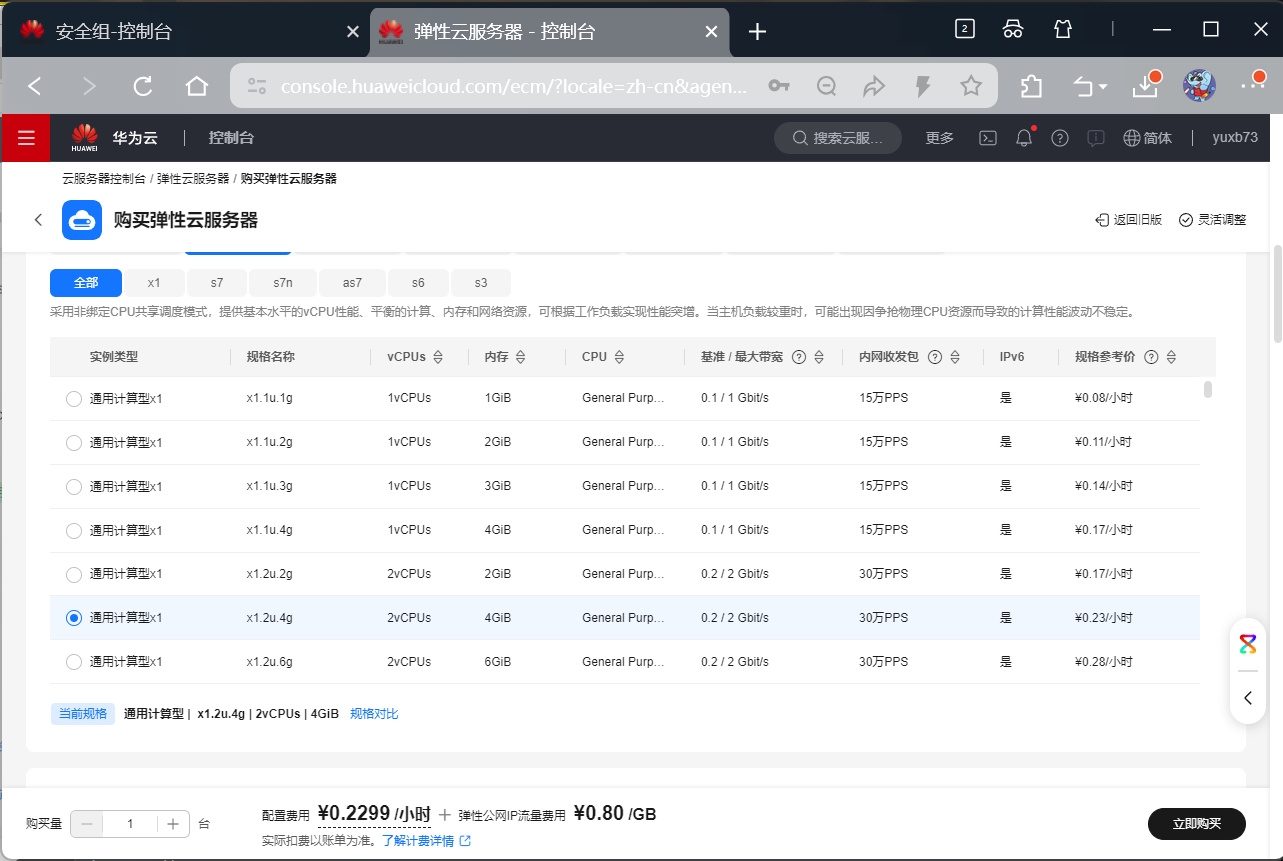The image size is (1283, 861).
Task: Select the 全部 spec filter tab
Action: pyautogui.click(x=86, y=283)
